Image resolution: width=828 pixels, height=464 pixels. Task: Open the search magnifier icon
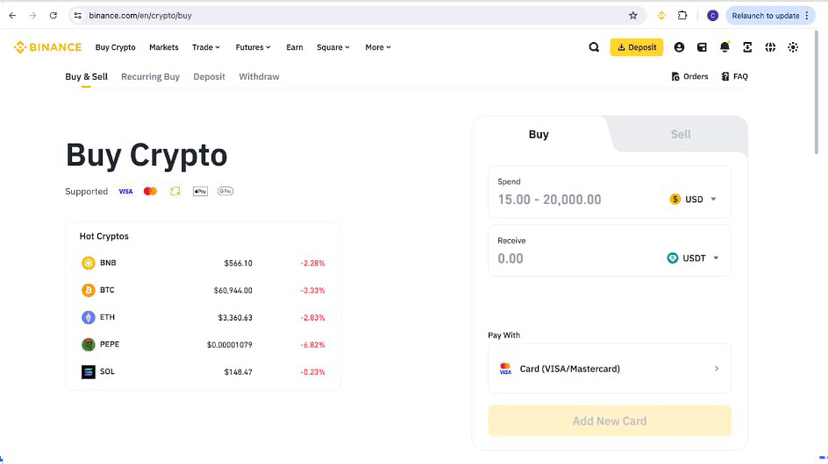(x=594, y=47)
